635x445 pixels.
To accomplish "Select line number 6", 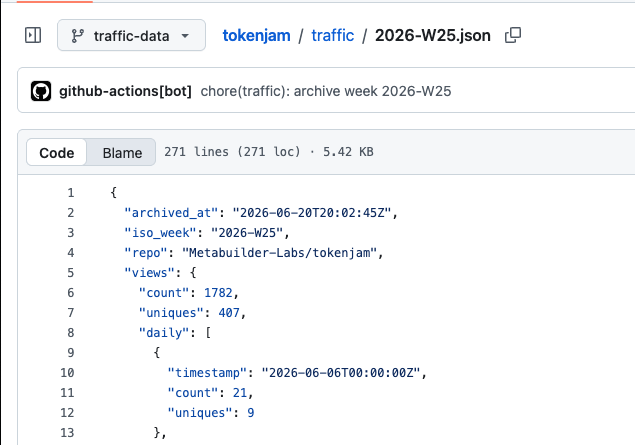I will [x=71, y=292].
